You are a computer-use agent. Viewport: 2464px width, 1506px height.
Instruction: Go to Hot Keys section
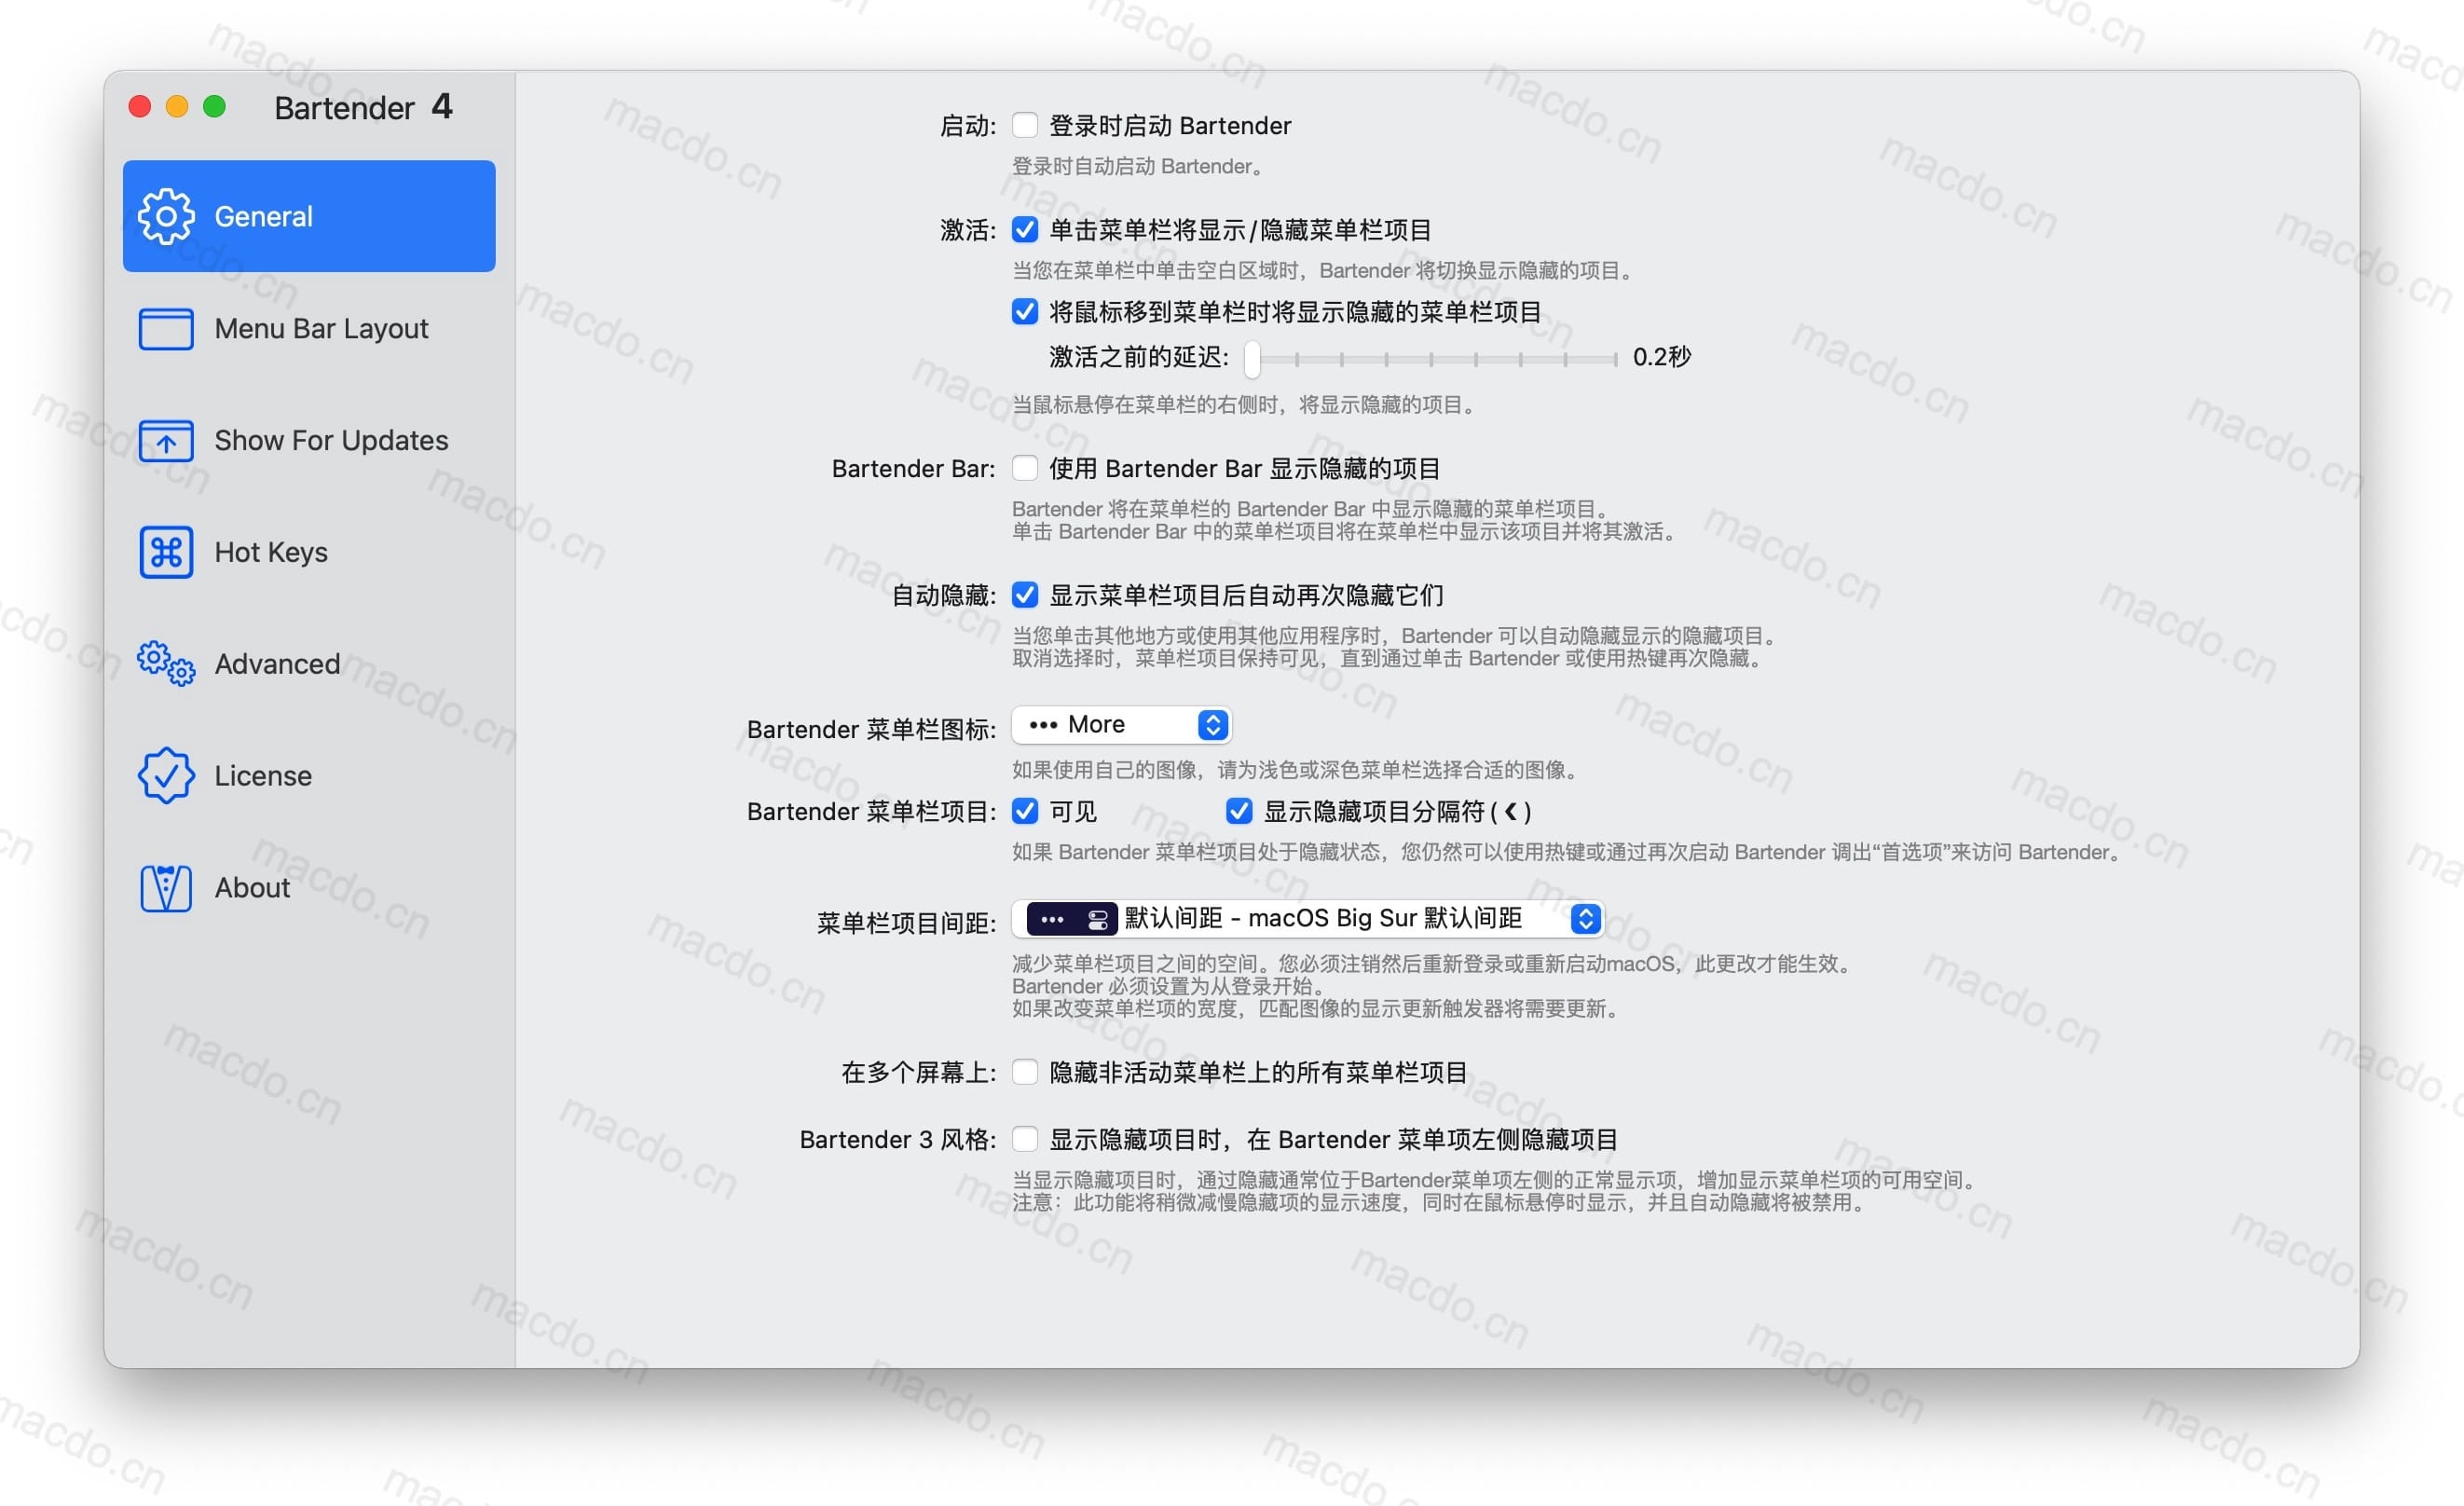(x=309, y=552)
